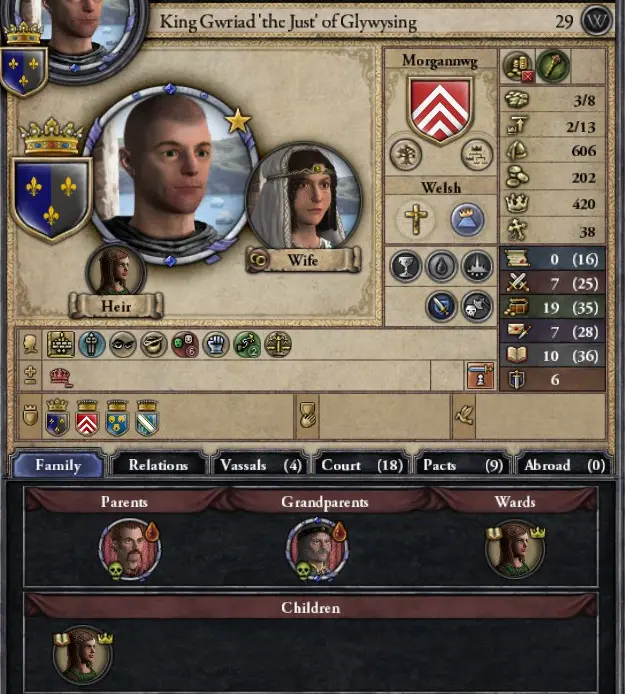Screen dimensions: 625x694
Task: Click the large Morgannwg dynasty coat of arms
Action: pos(440,109)
